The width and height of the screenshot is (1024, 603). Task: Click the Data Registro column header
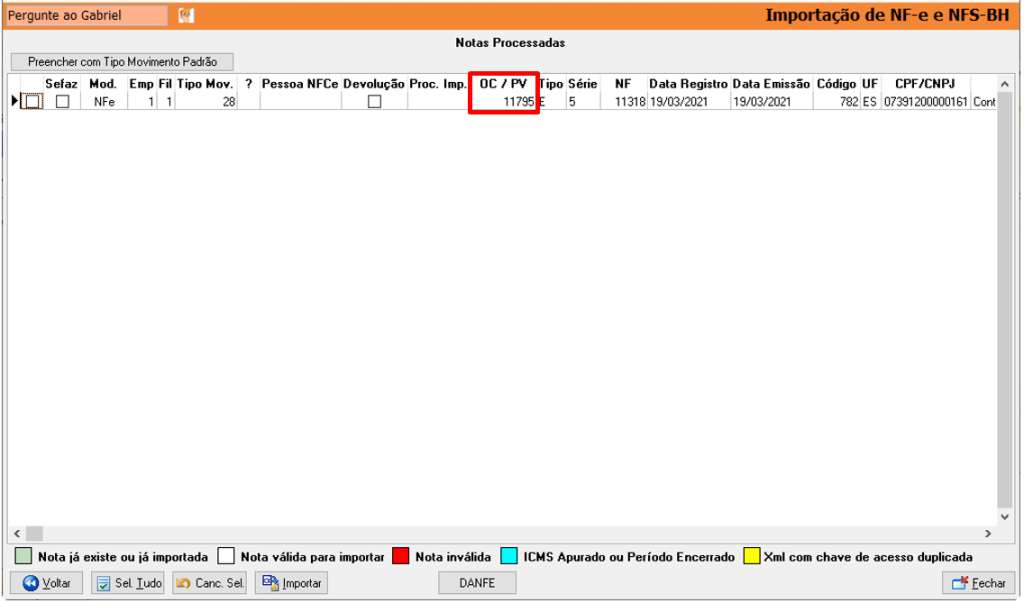(688, 84)
